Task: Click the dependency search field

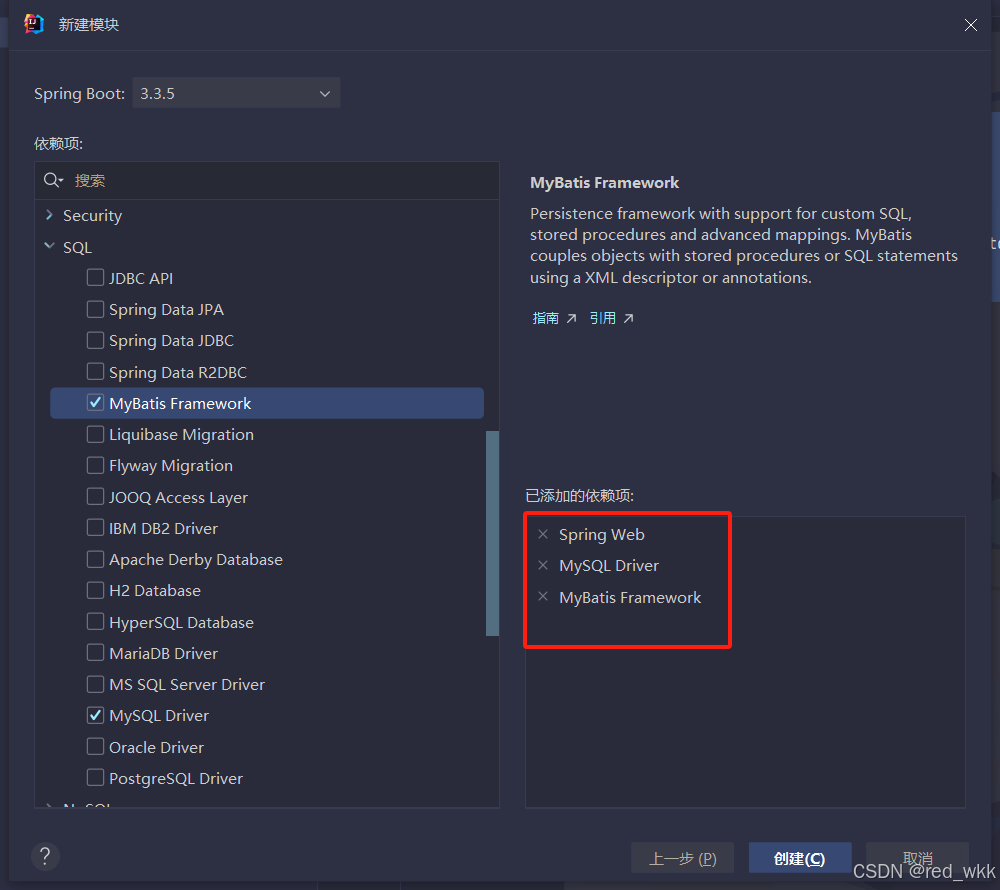Action: 267,180
